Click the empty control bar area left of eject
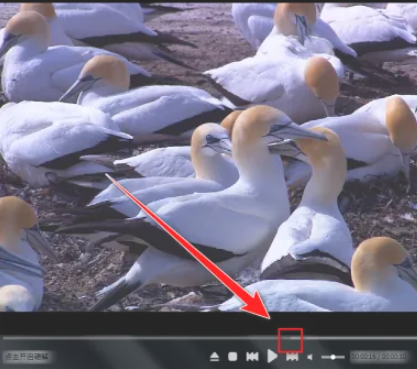The height and width of the screenshot is (369, 417). 130,357
